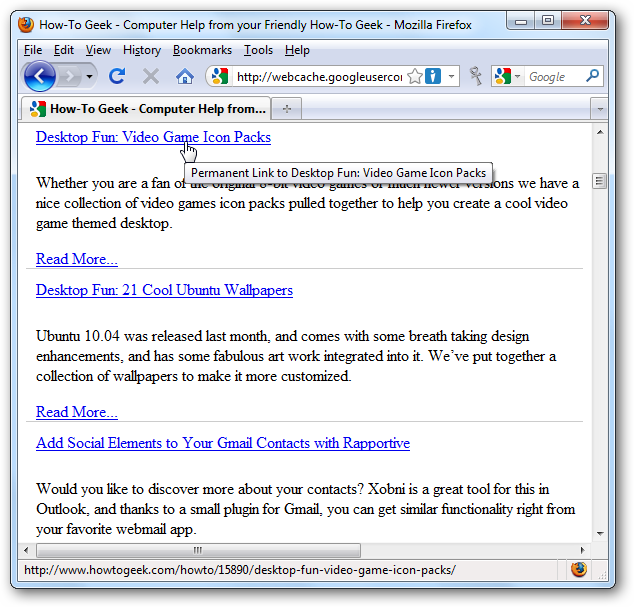Select the How-To Geek tab

146,108
